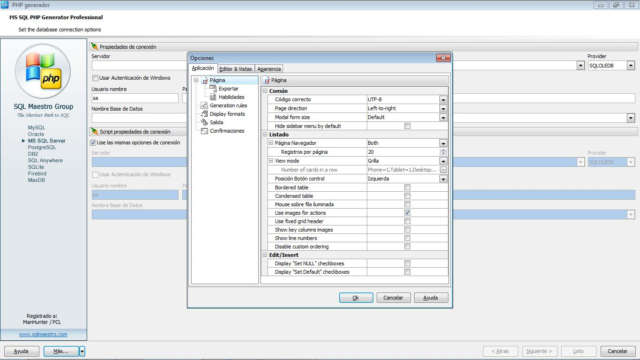Collapse the Página Navegador property group
The image size is (640, 360).
[x=271, y=143]
